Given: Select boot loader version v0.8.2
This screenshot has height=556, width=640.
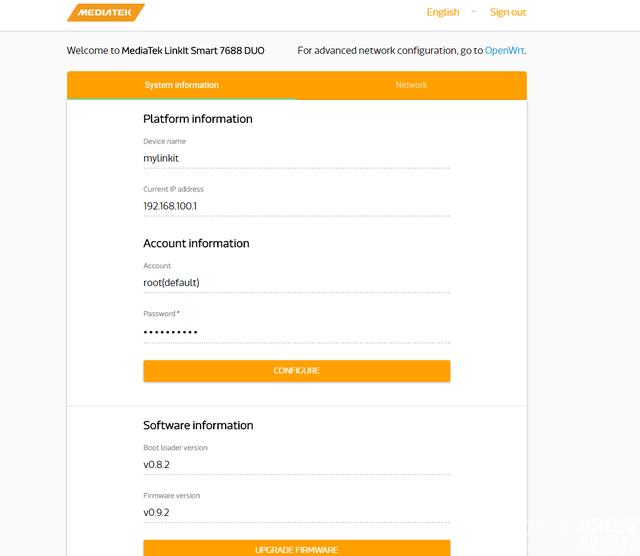Looking at the screenshot, I should 156,465.
